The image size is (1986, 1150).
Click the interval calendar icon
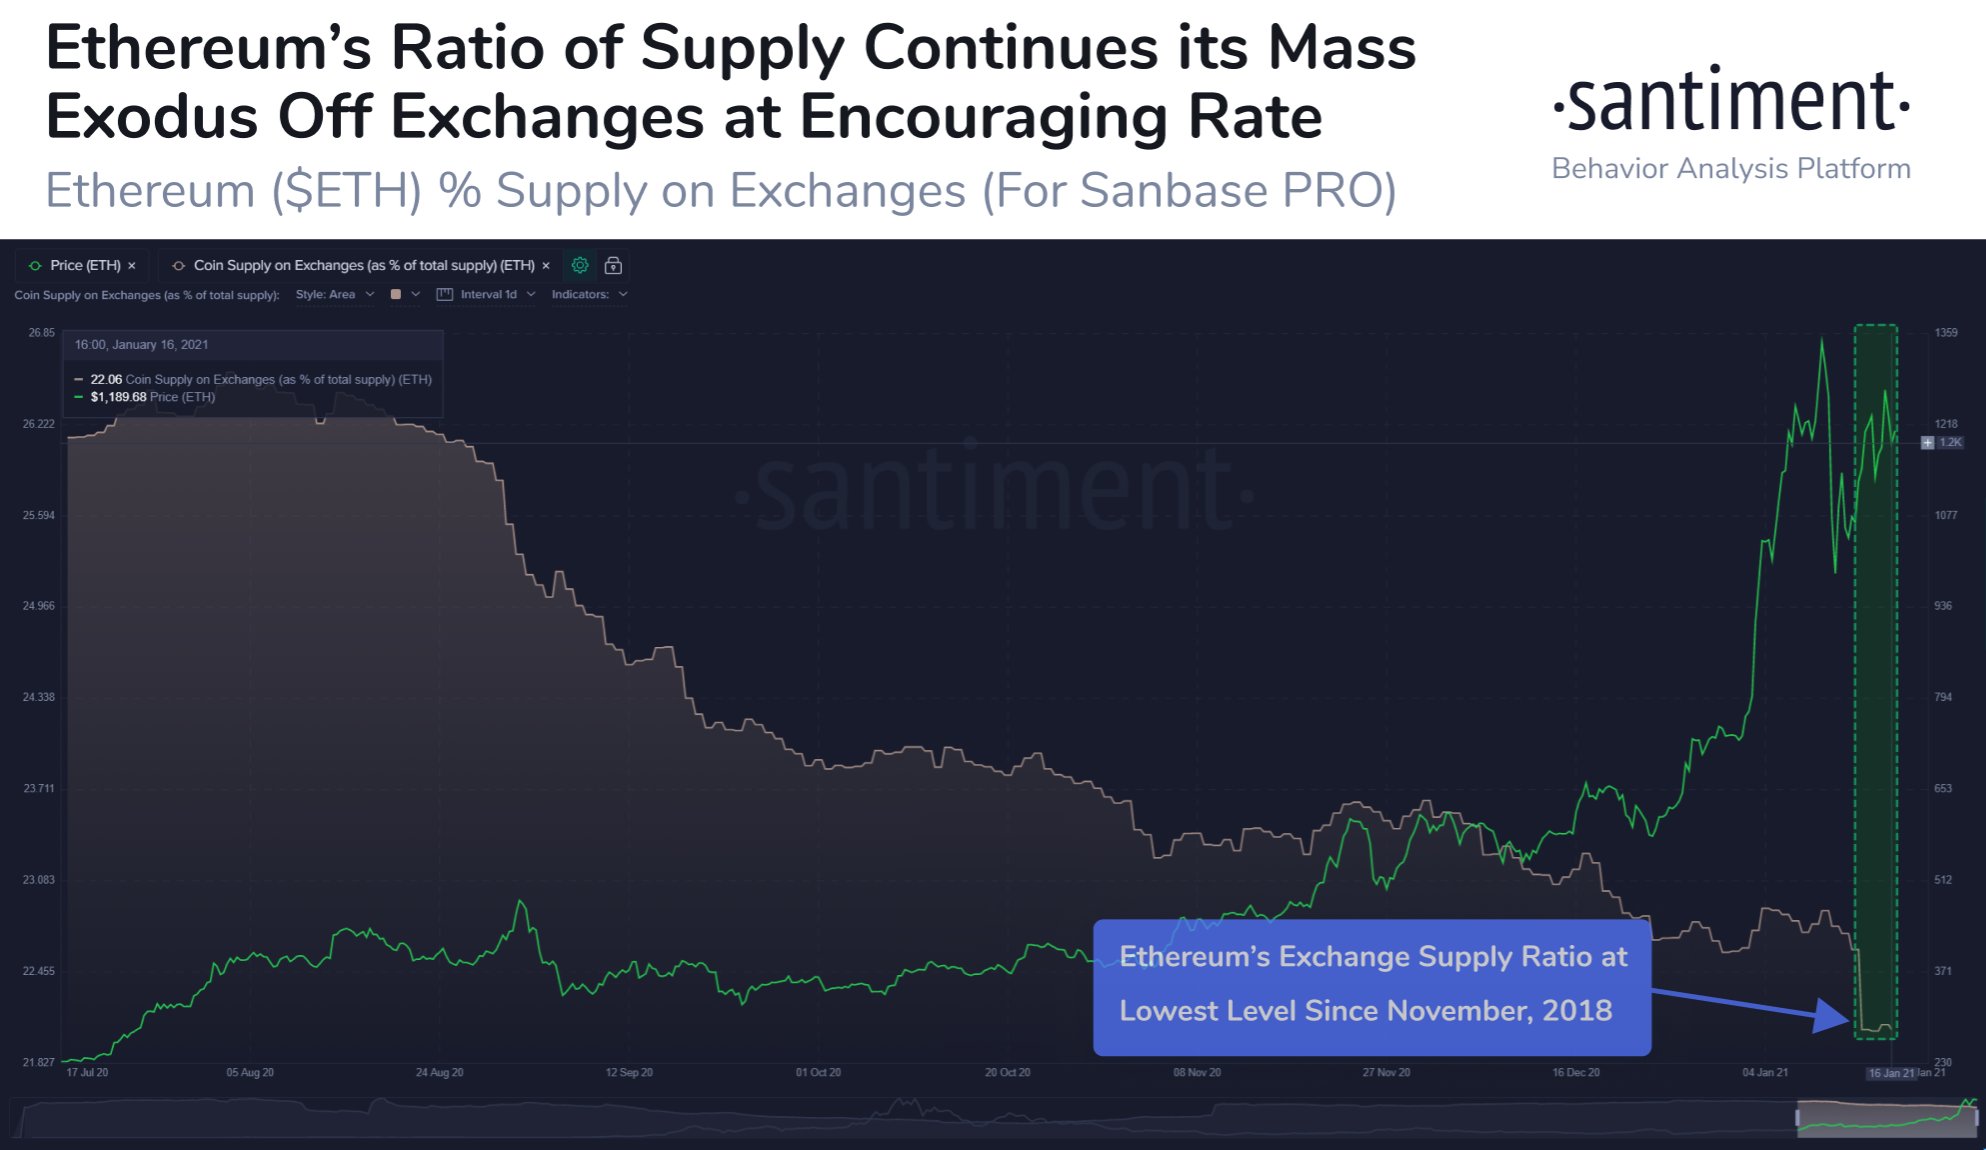tap(445, 294)
